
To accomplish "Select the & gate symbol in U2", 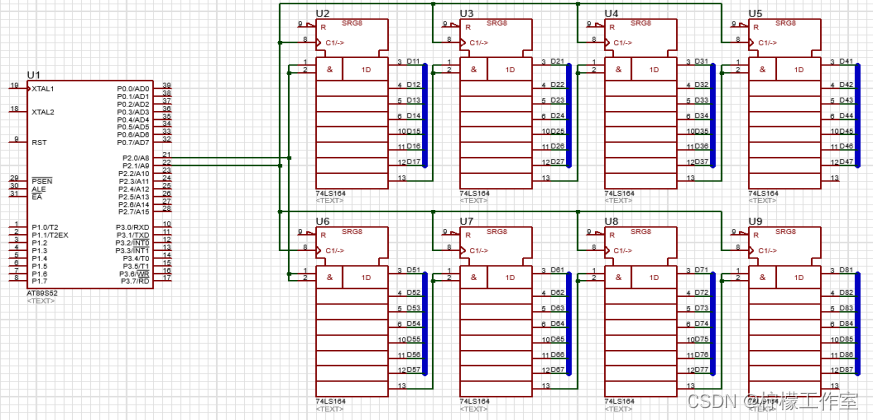I will point(330,70).
